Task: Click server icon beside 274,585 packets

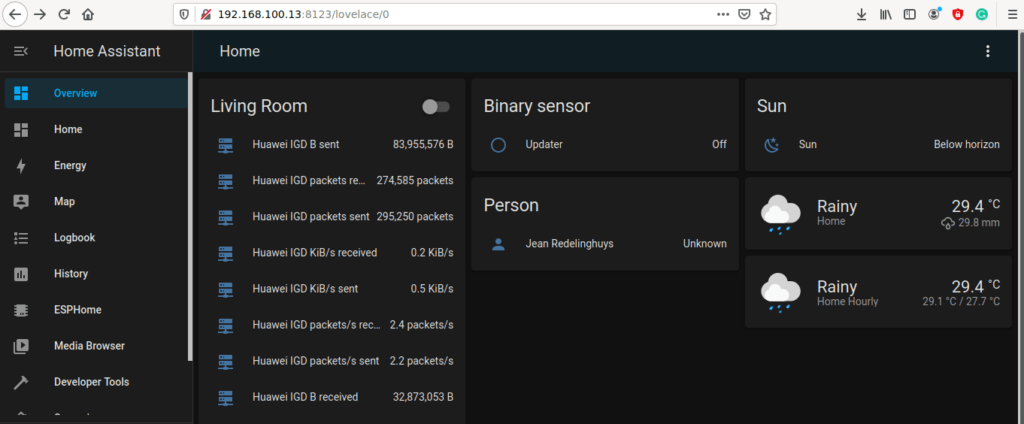Action: (x=225, y=180)
